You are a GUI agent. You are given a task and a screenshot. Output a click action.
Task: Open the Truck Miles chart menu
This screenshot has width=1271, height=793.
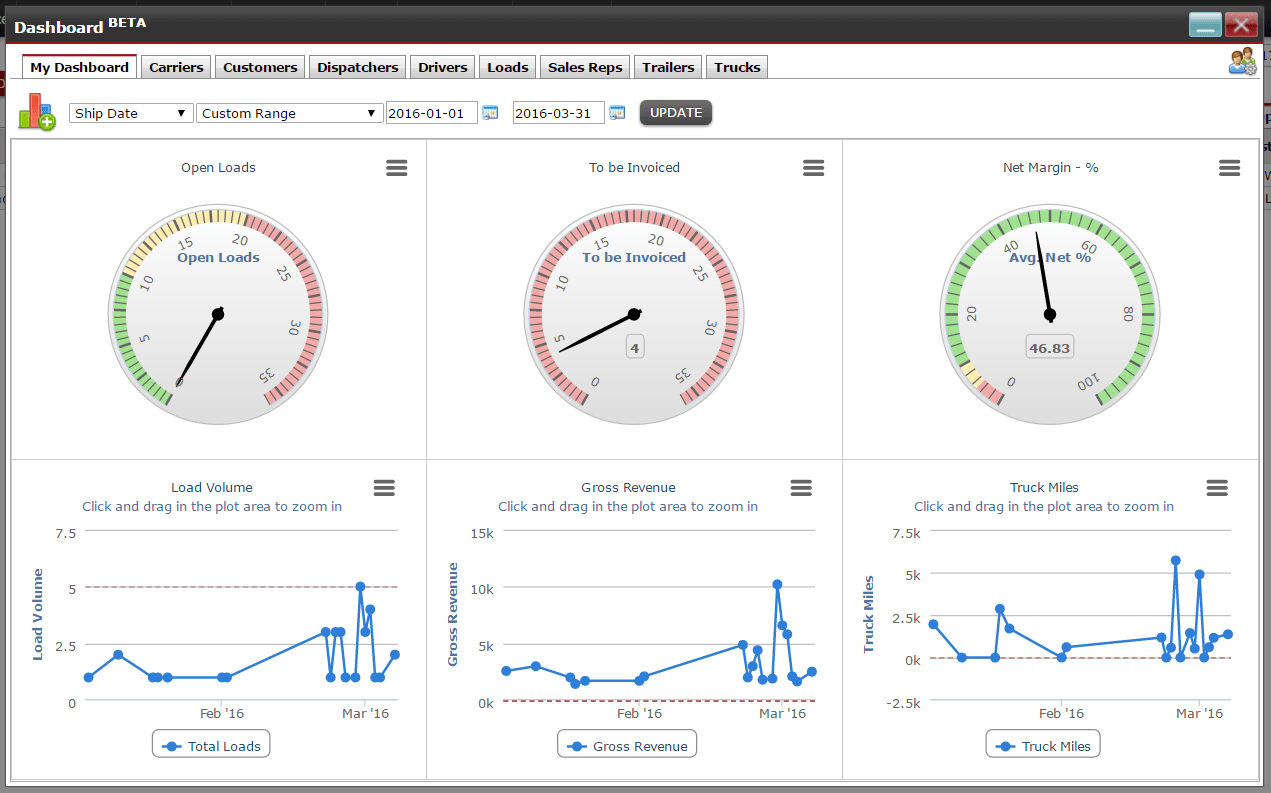pos(1216,488)
